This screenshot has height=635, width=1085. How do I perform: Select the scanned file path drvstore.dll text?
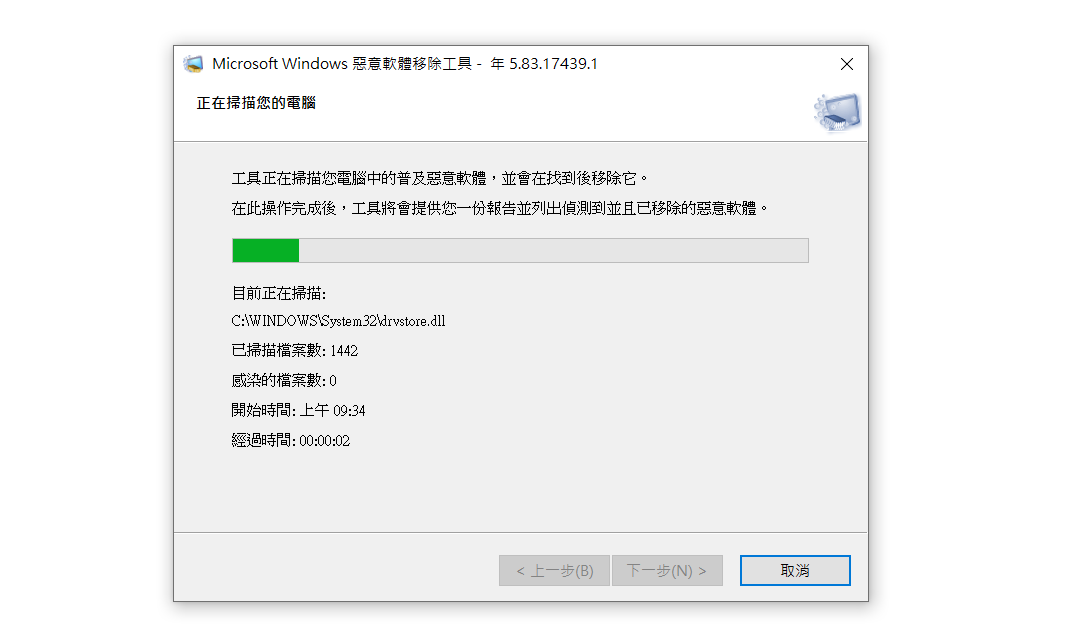coord(338,321)
